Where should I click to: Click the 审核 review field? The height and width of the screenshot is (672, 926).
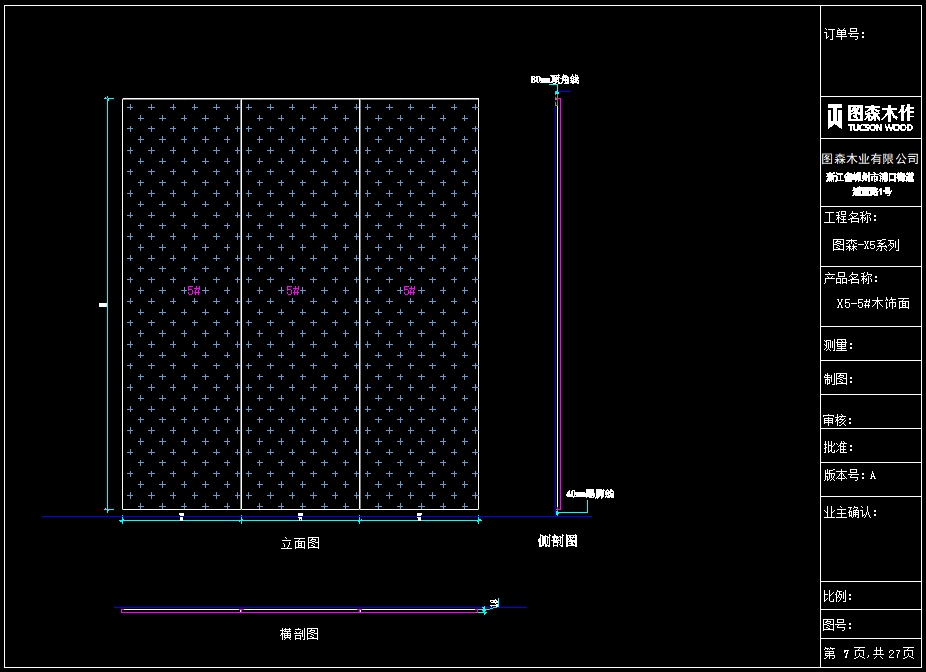(x=838, y=421)
